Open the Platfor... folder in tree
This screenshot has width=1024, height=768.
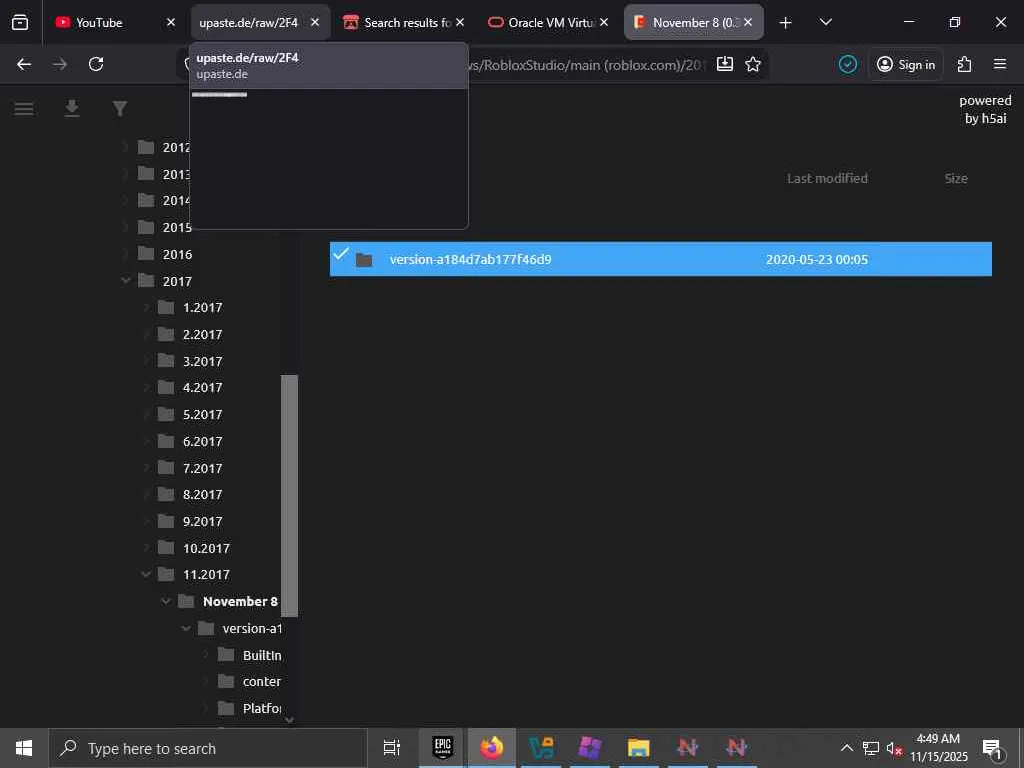[261, 708]
